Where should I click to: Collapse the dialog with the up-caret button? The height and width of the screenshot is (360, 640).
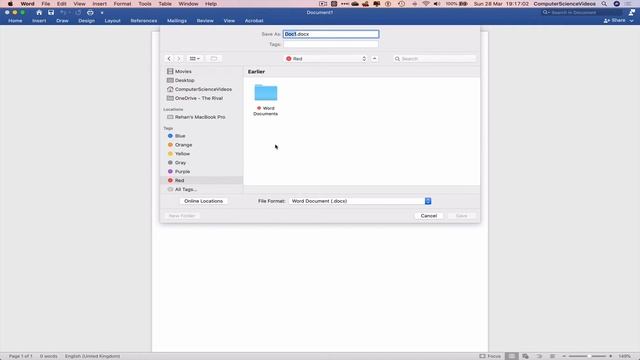click(374, 59)
